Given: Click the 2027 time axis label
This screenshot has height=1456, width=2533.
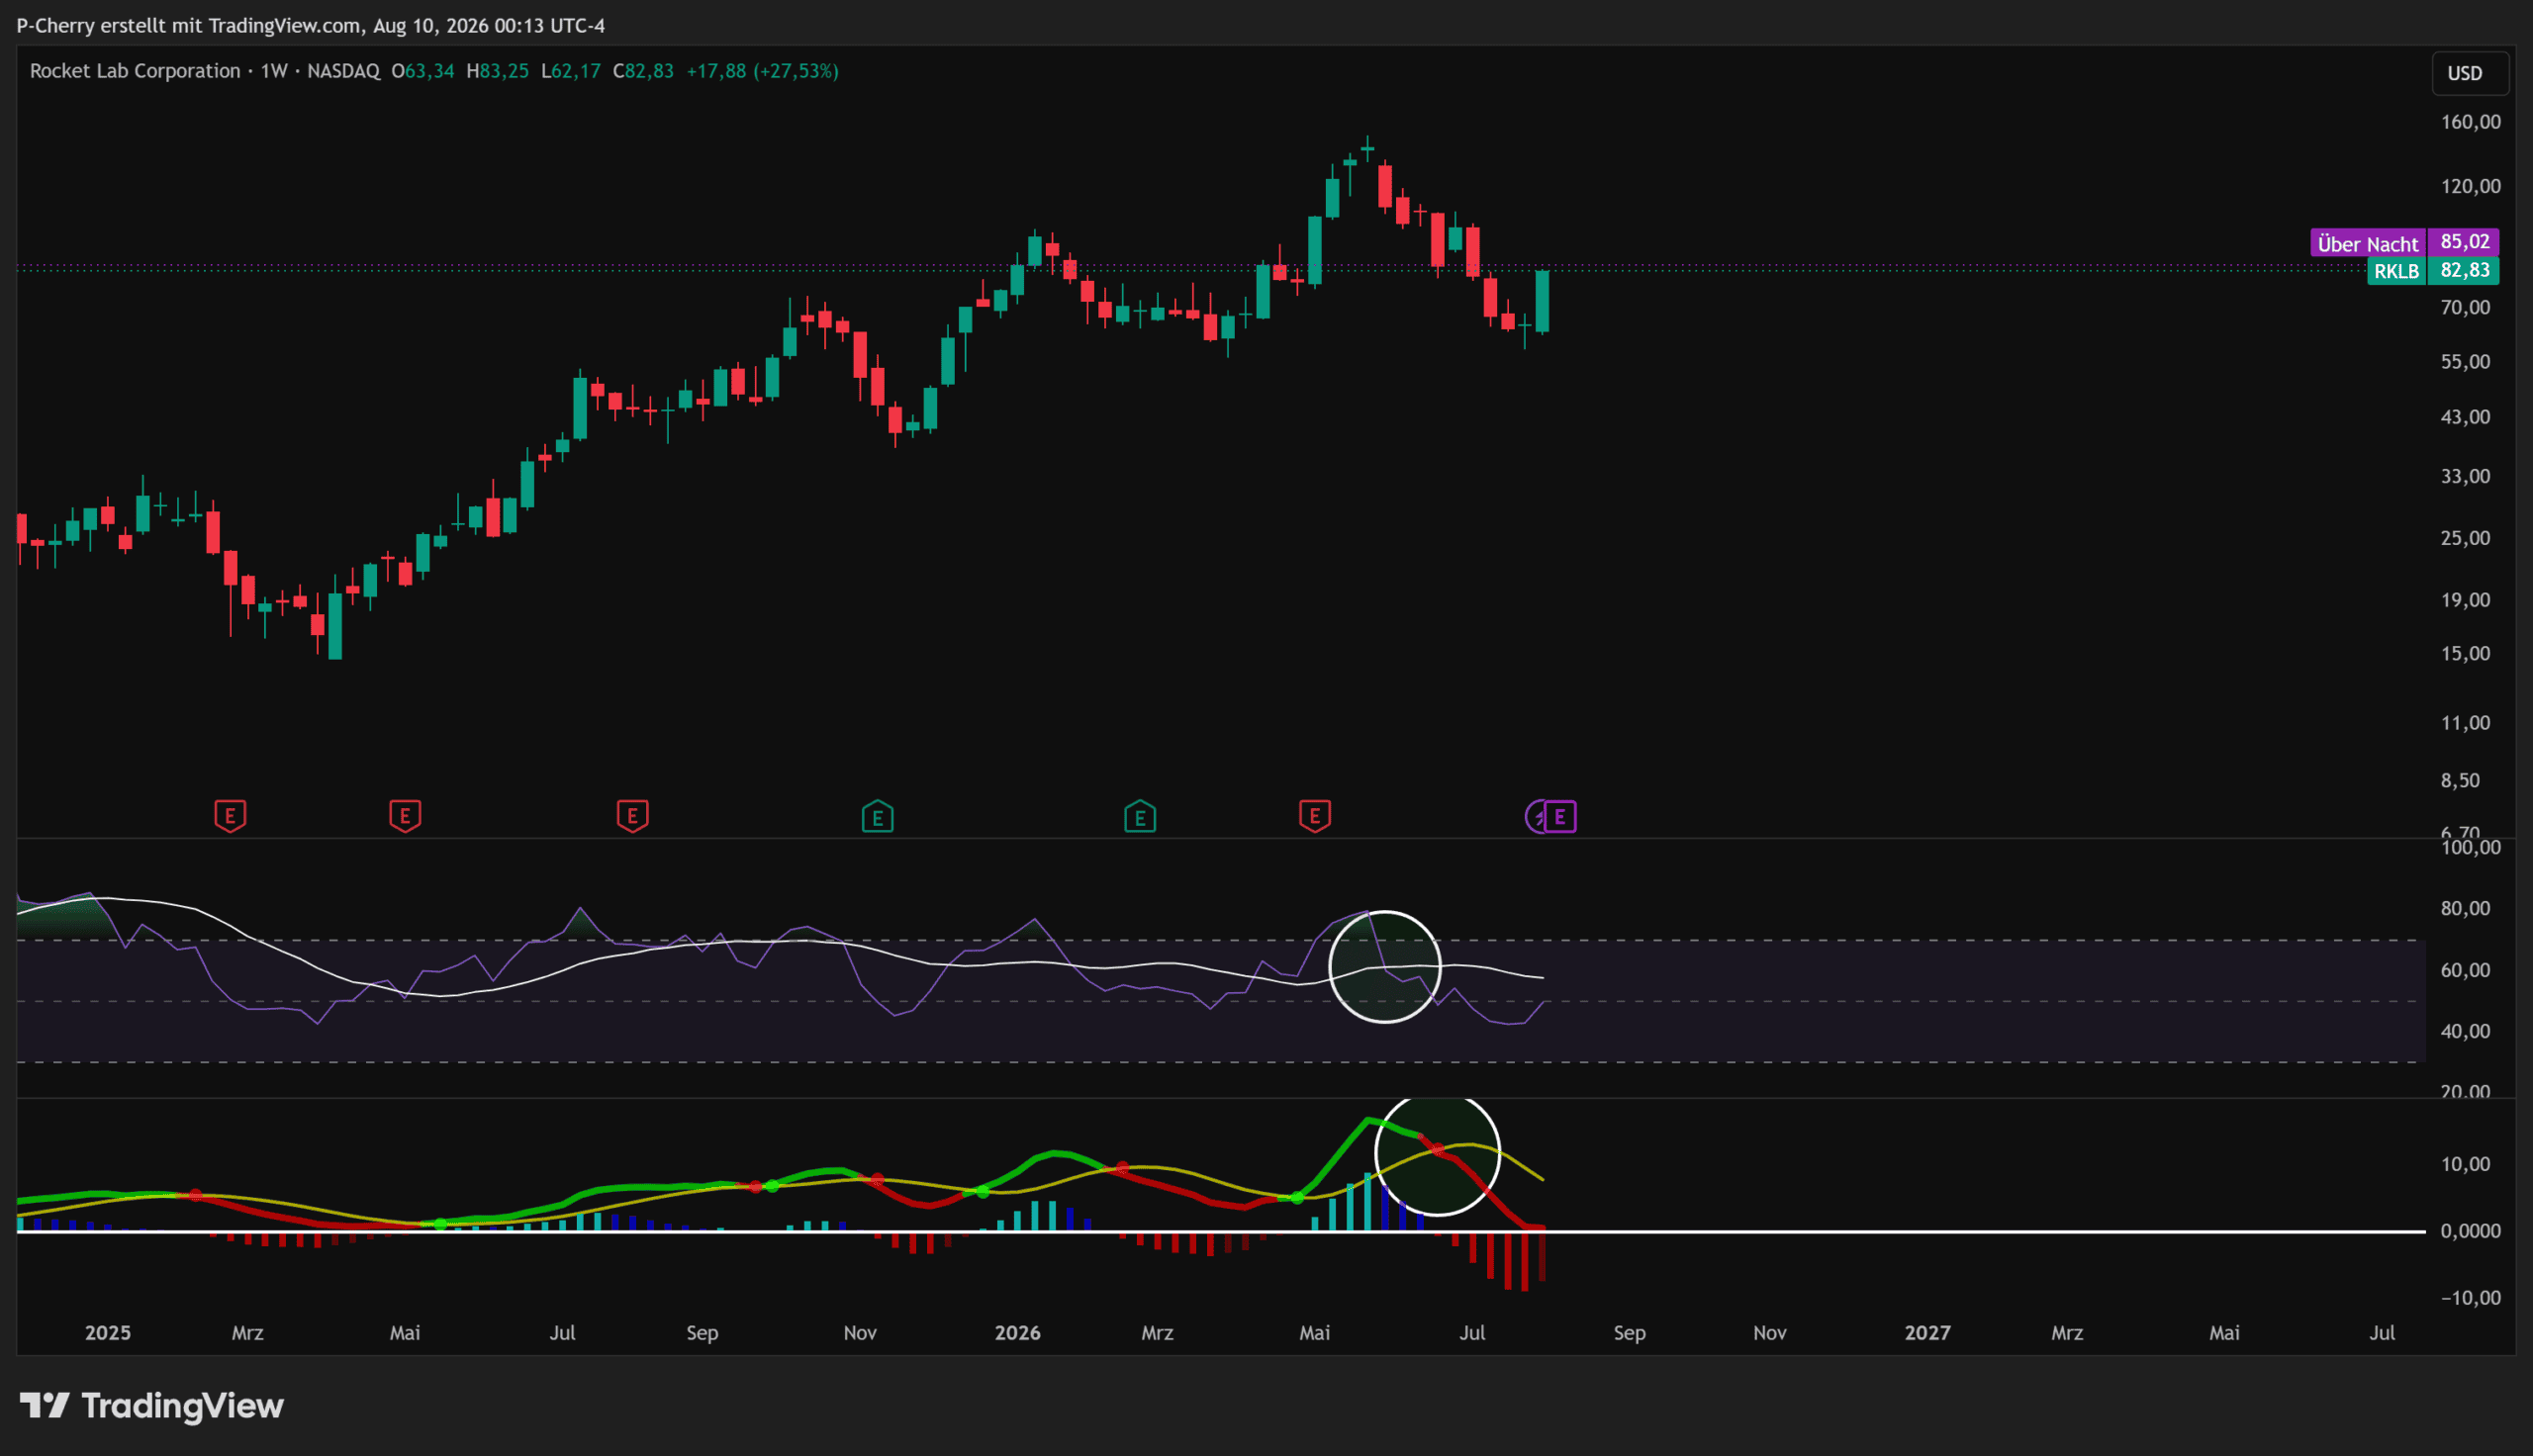Looking at the screenshot, I should (1928, 1333).
